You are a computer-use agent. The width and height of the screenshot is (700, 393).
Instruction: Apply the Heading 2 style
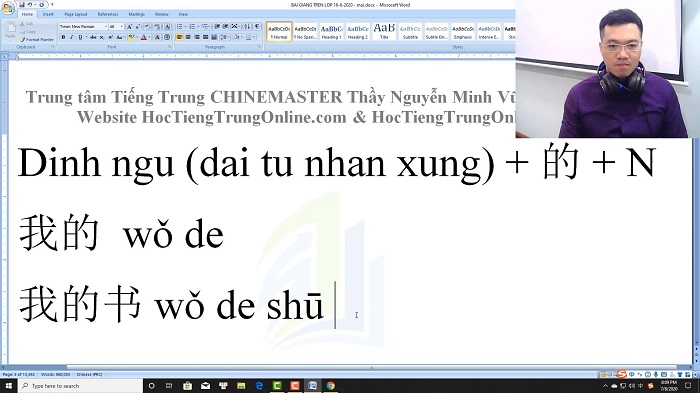tap(358, 32)
